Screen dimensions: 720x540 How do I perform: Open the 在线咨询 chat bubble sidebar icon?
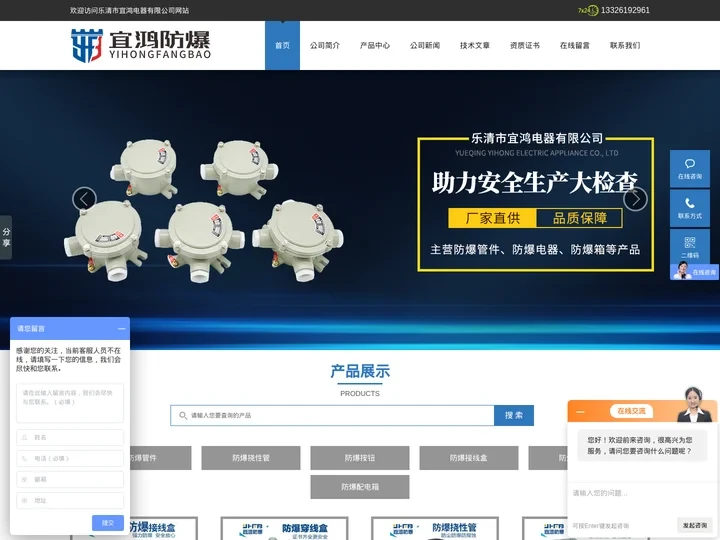point(690,169)
